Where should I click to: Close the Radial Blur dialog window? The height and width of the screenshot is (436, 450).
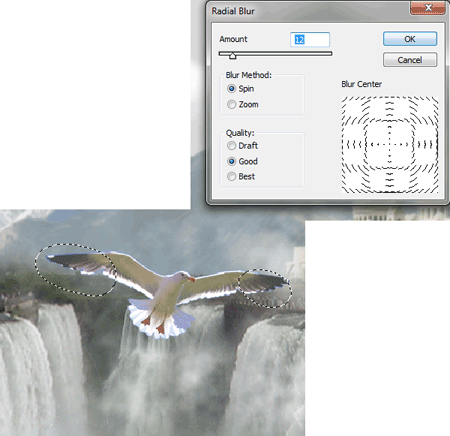(x=428, y=8)
